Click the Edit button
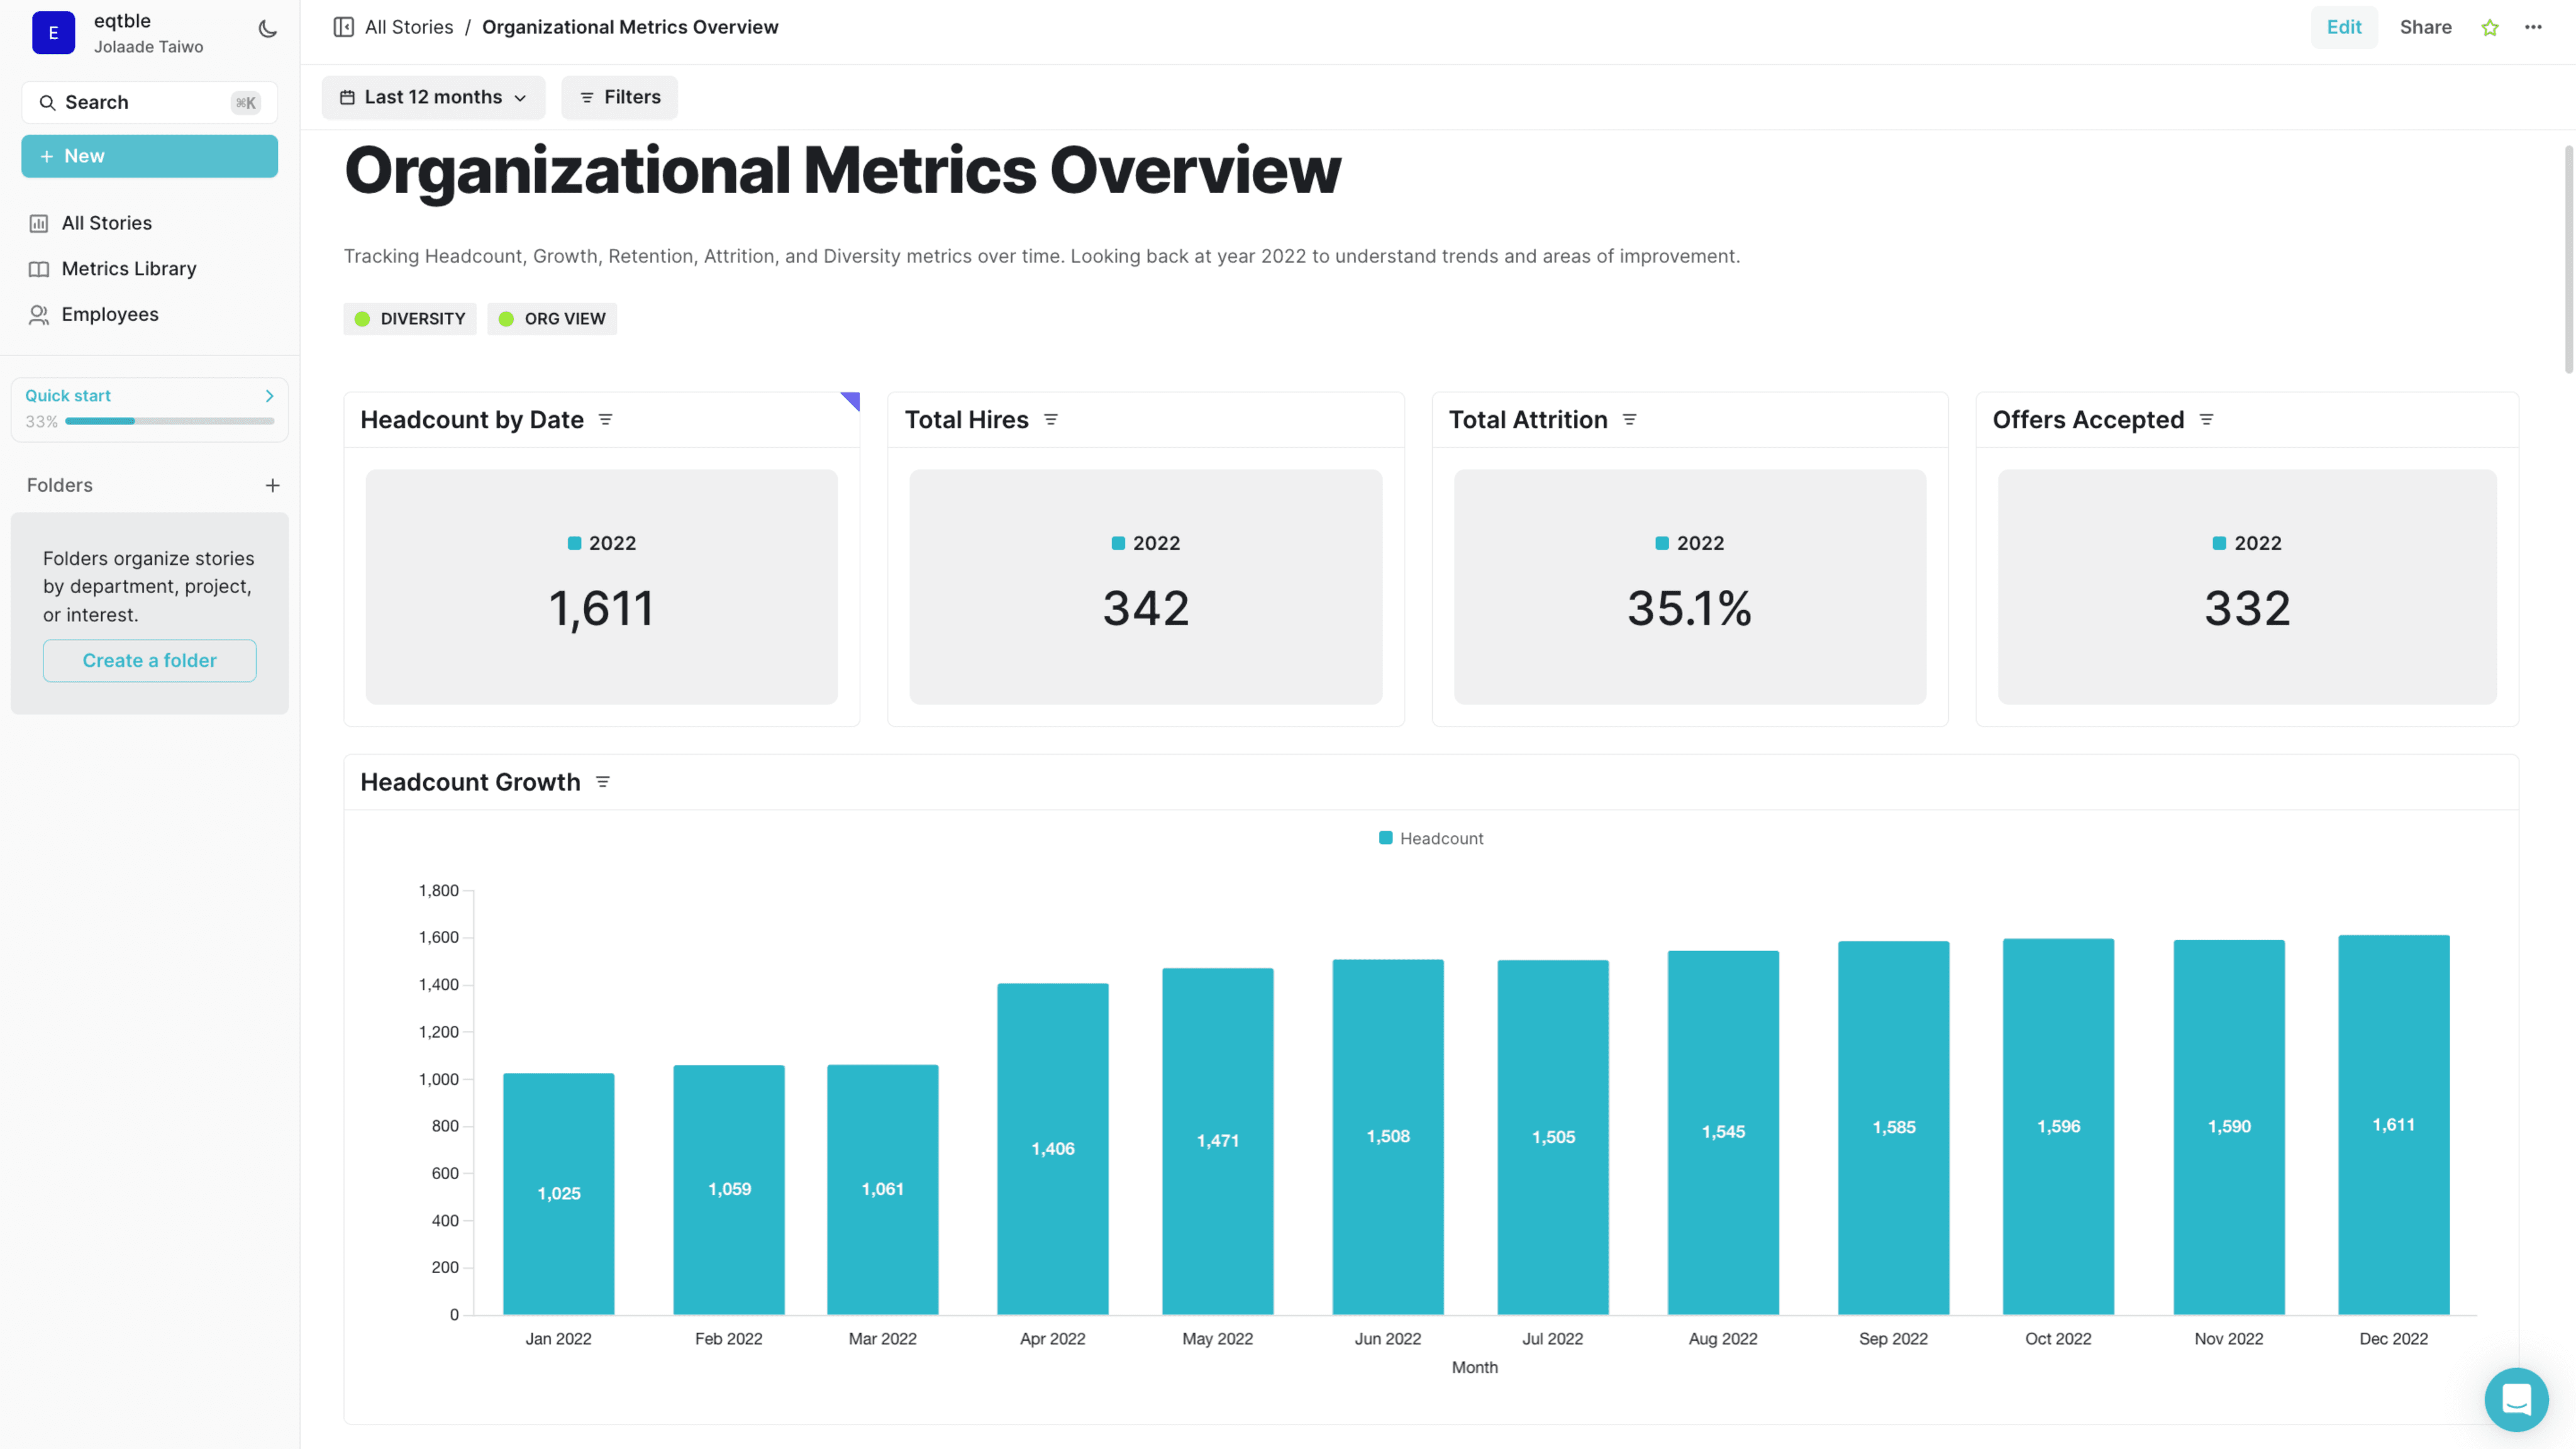Screen dimensions: 2576x1449 tap(2343, 27)
